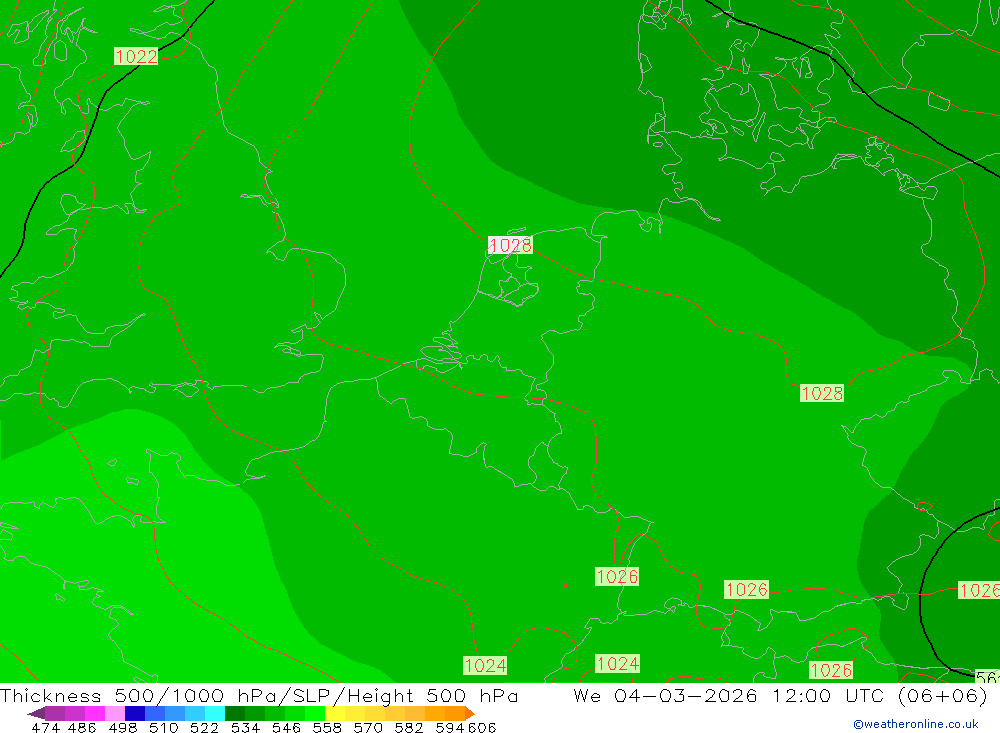1000x733 pixels.
Task: Click the legend value 522
Action: point(204,727)
